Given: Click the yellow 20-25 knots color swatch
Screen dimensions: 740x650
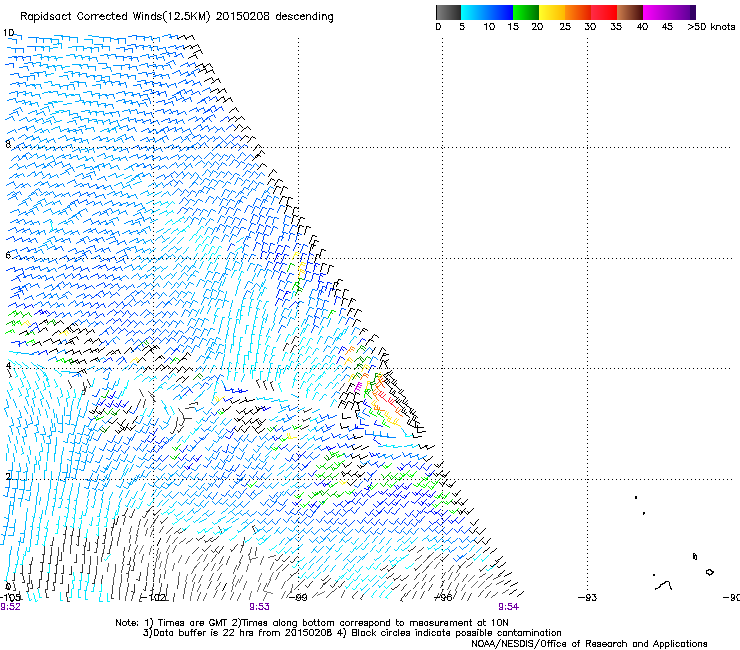Looking at the screenshot, I should (552, 12).
